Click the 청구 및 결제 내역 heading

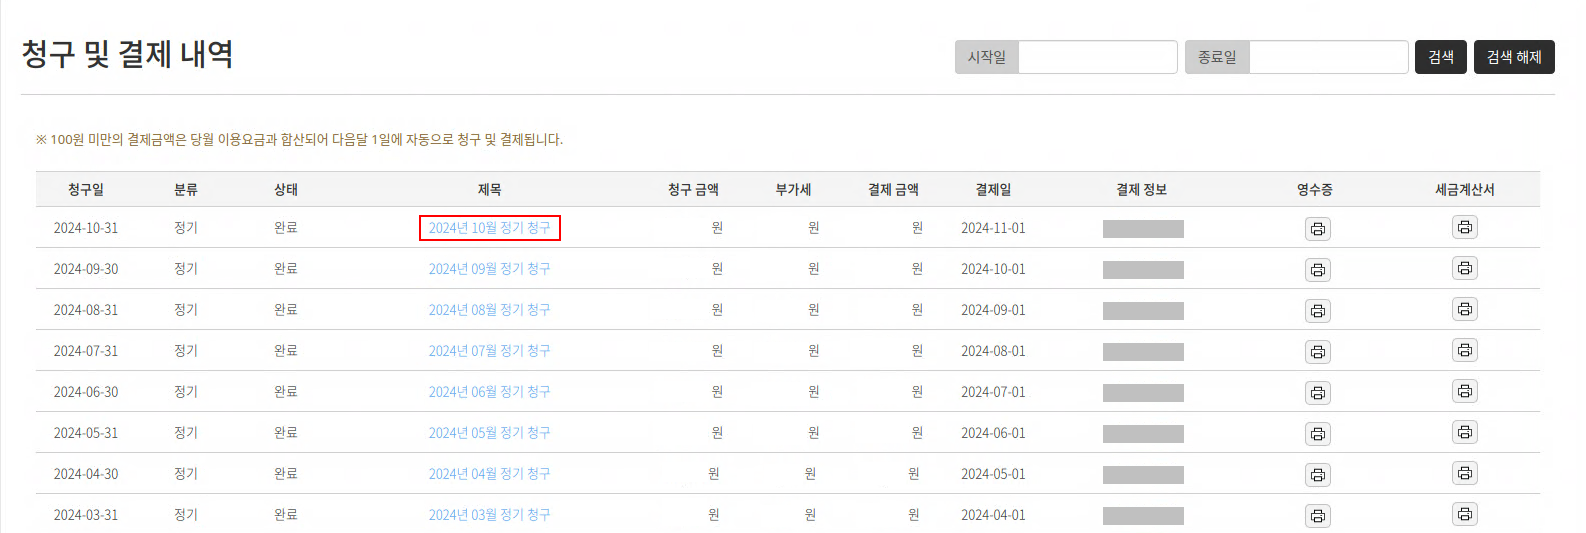[128, 54]
